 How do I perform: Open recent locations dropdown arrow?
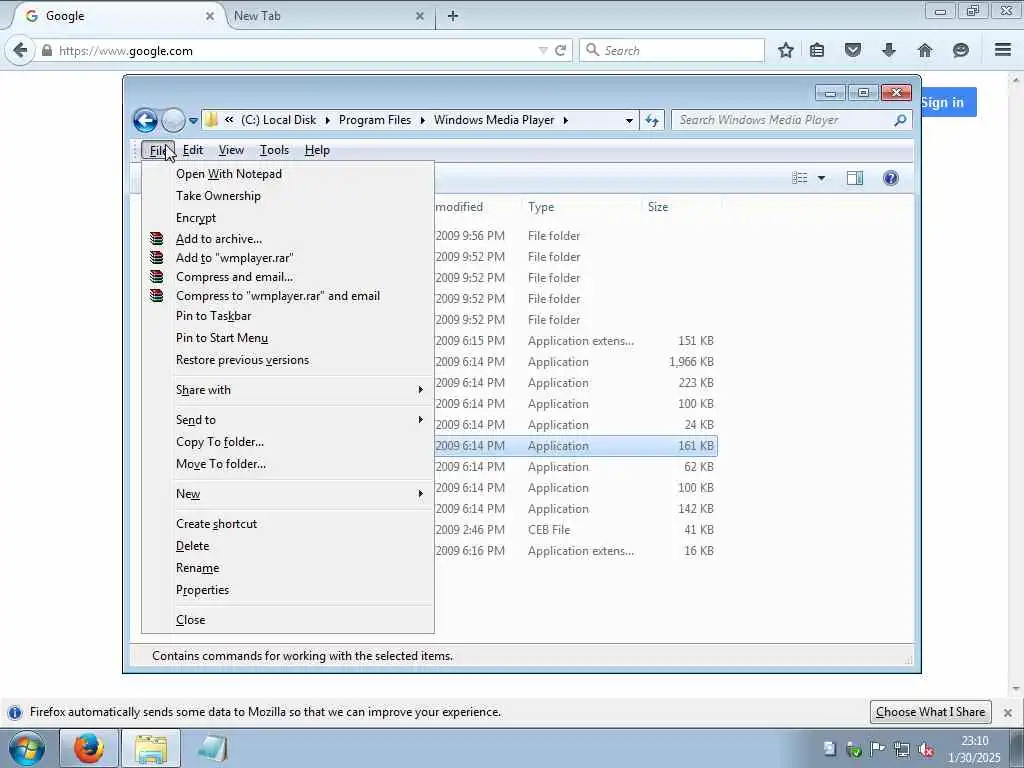point(193,121)
